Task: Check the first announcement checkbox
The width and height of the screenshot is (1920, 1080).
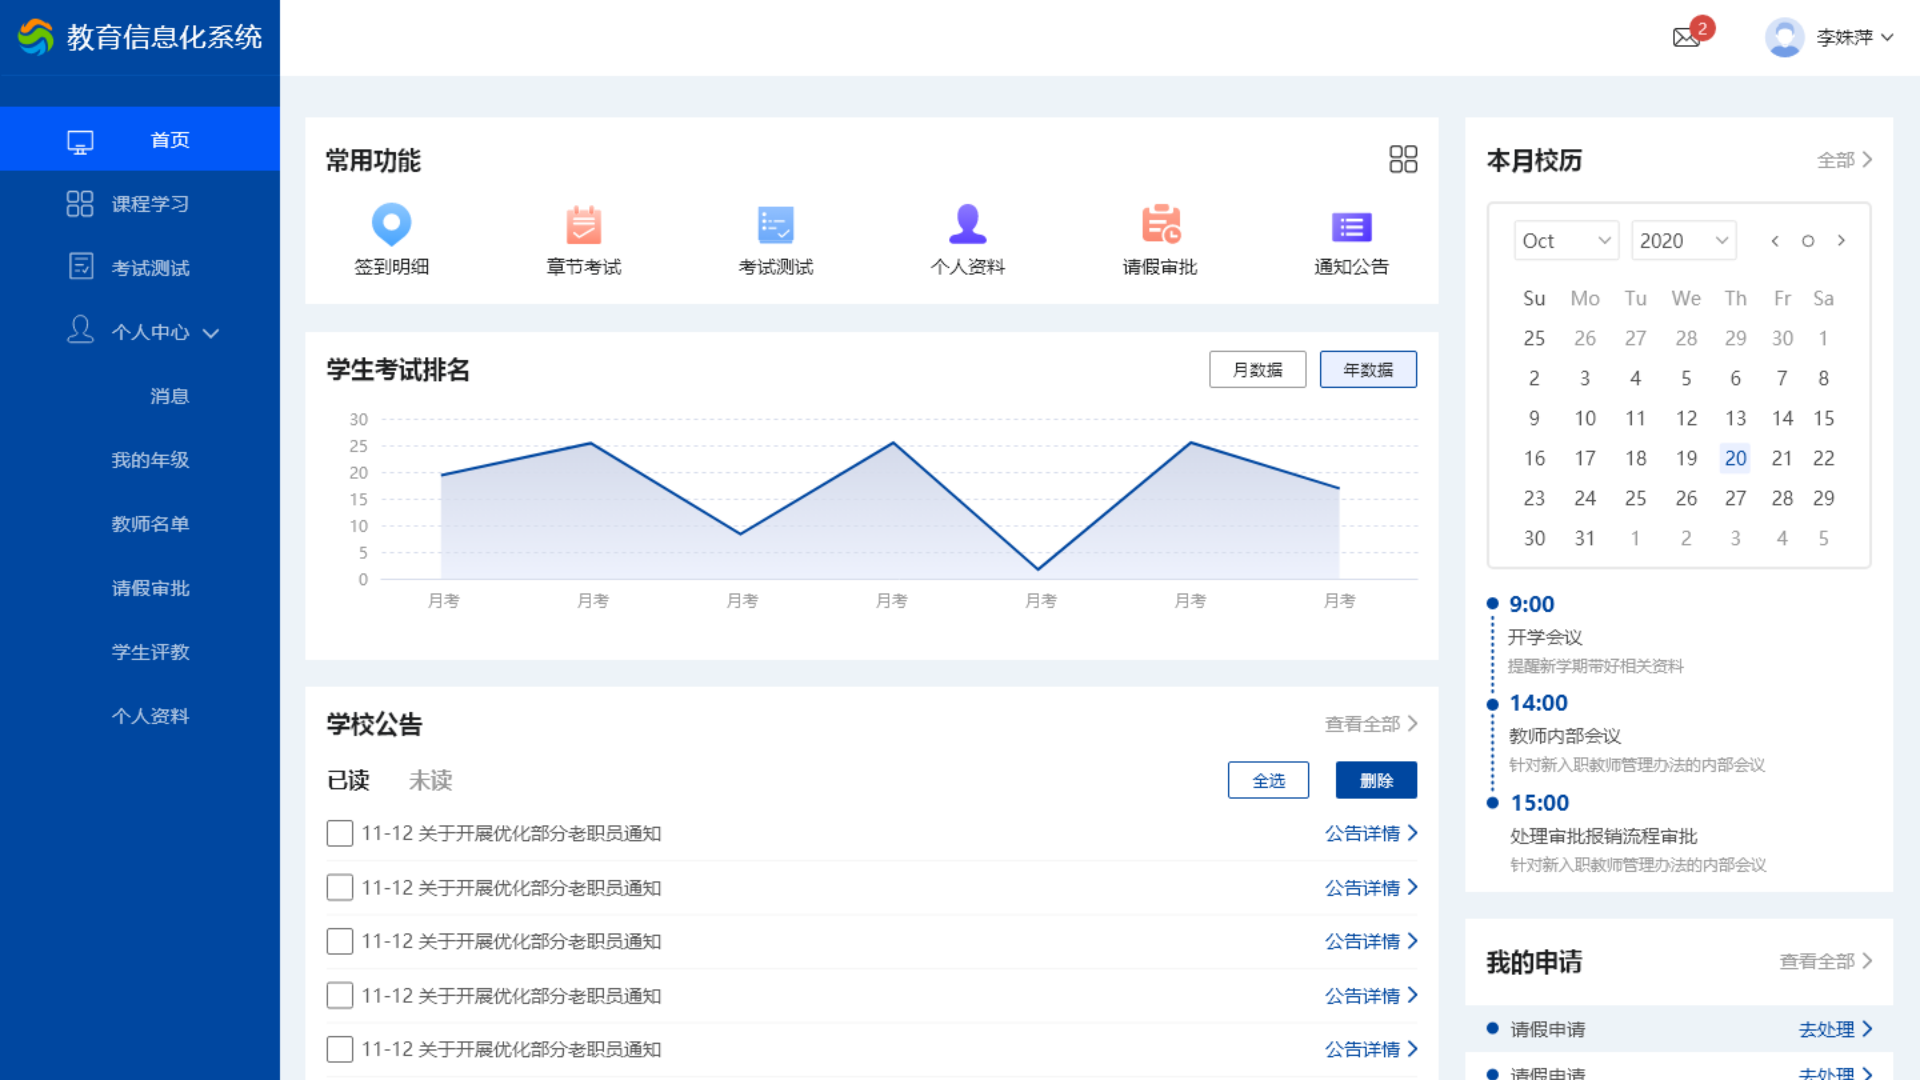Action: click(340, 833)
